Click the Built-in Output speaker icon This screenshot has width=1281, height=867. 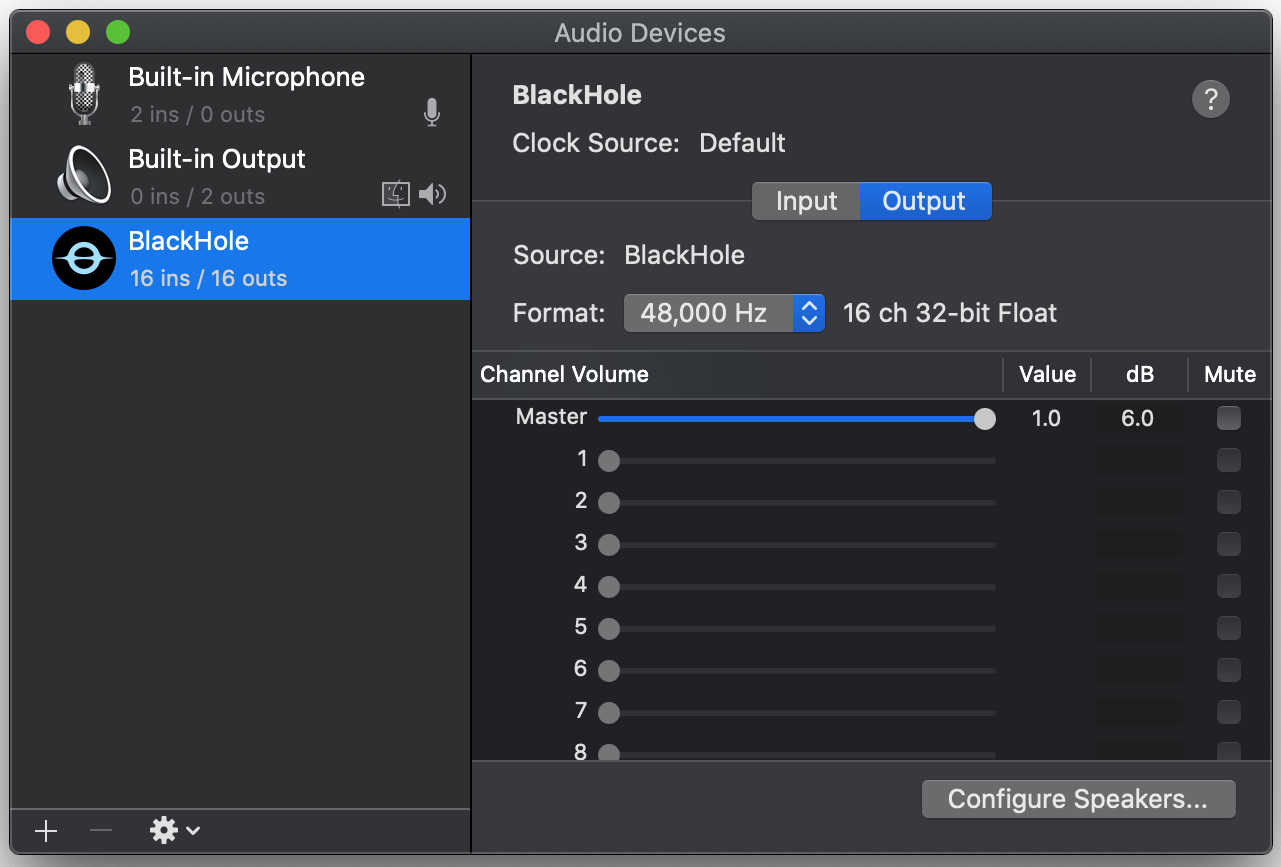coord(85,176)
